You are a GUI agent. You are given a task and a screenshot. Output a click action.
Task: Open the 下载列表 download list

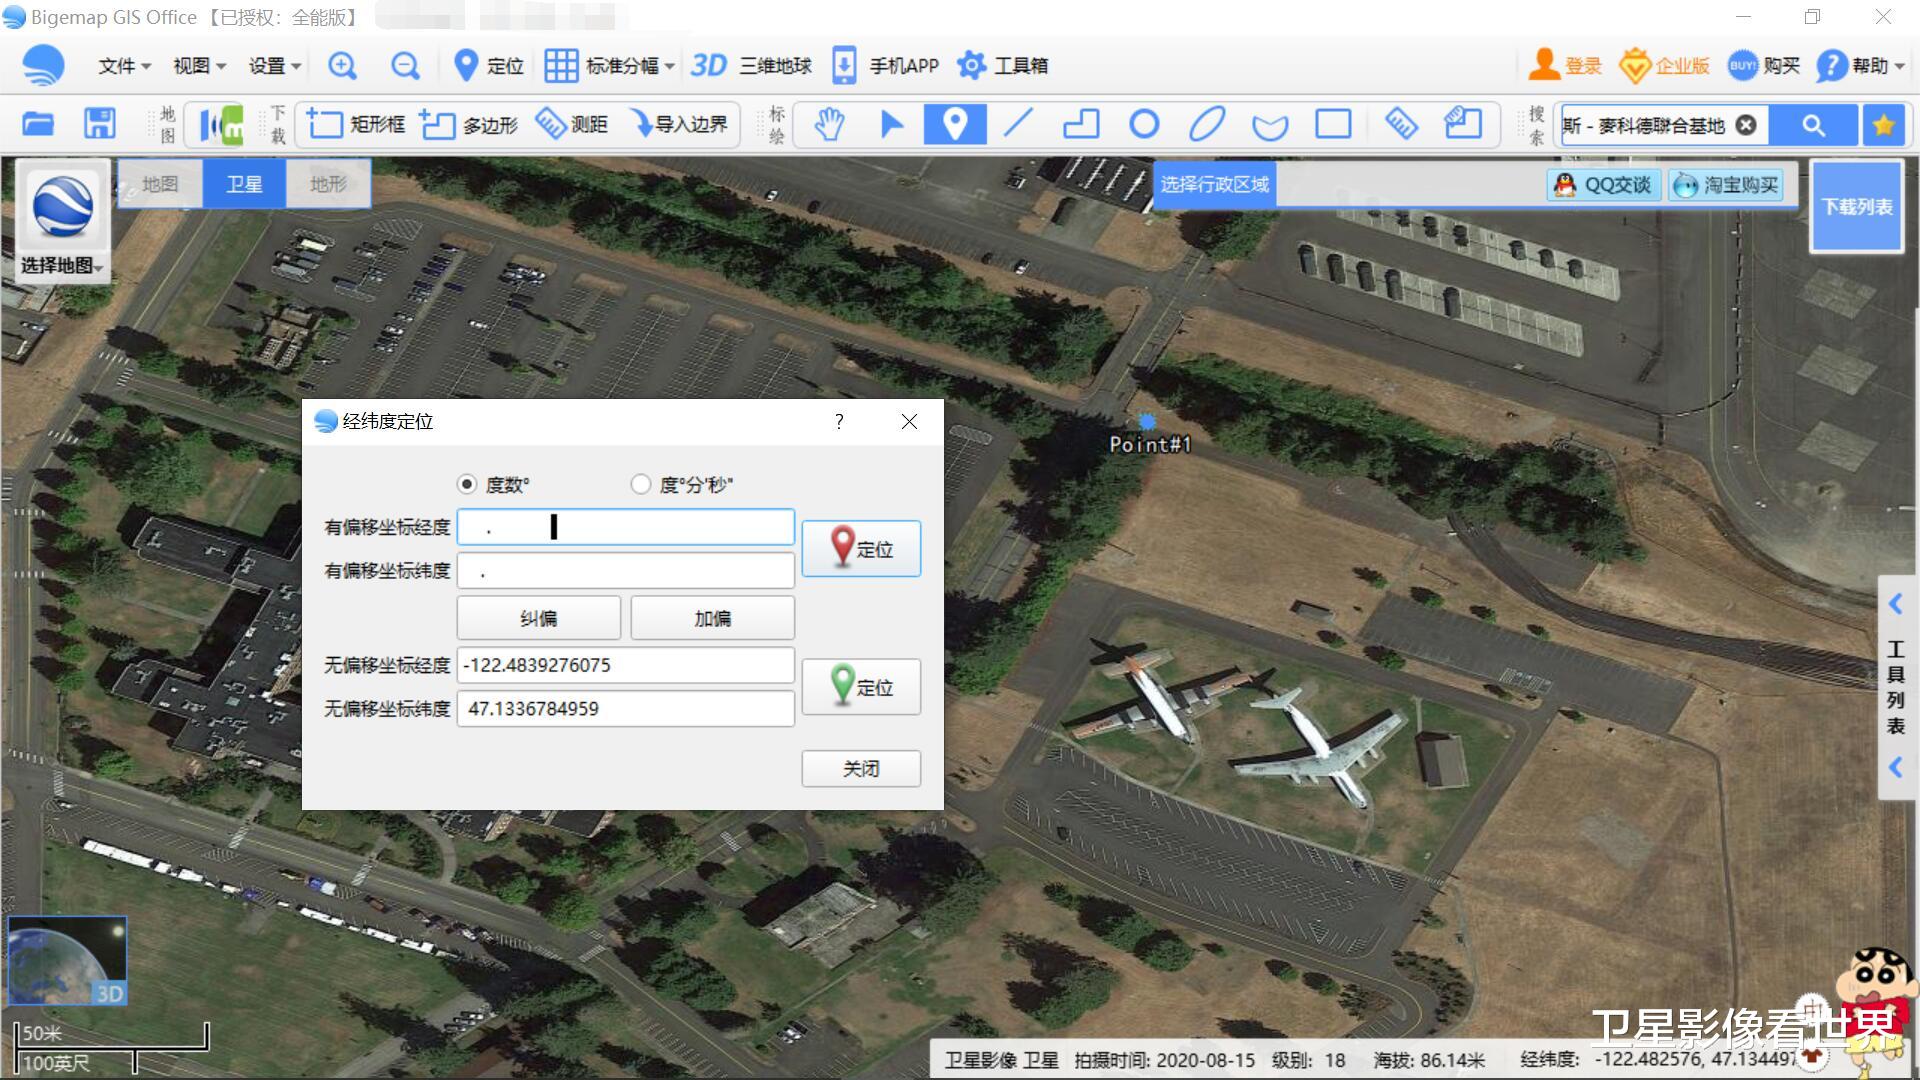click(1857, 207)
